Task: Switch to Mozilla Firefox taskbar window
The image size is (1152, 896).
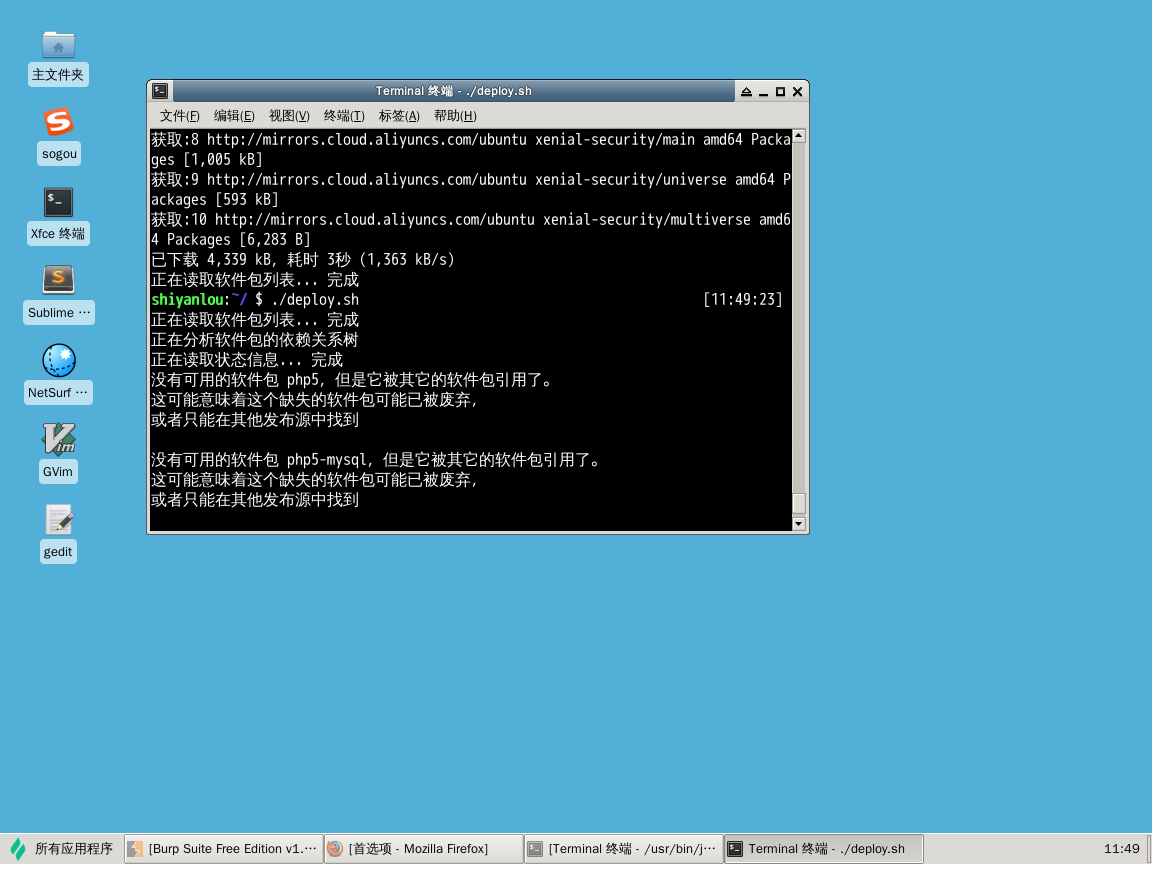Action: 423,849
